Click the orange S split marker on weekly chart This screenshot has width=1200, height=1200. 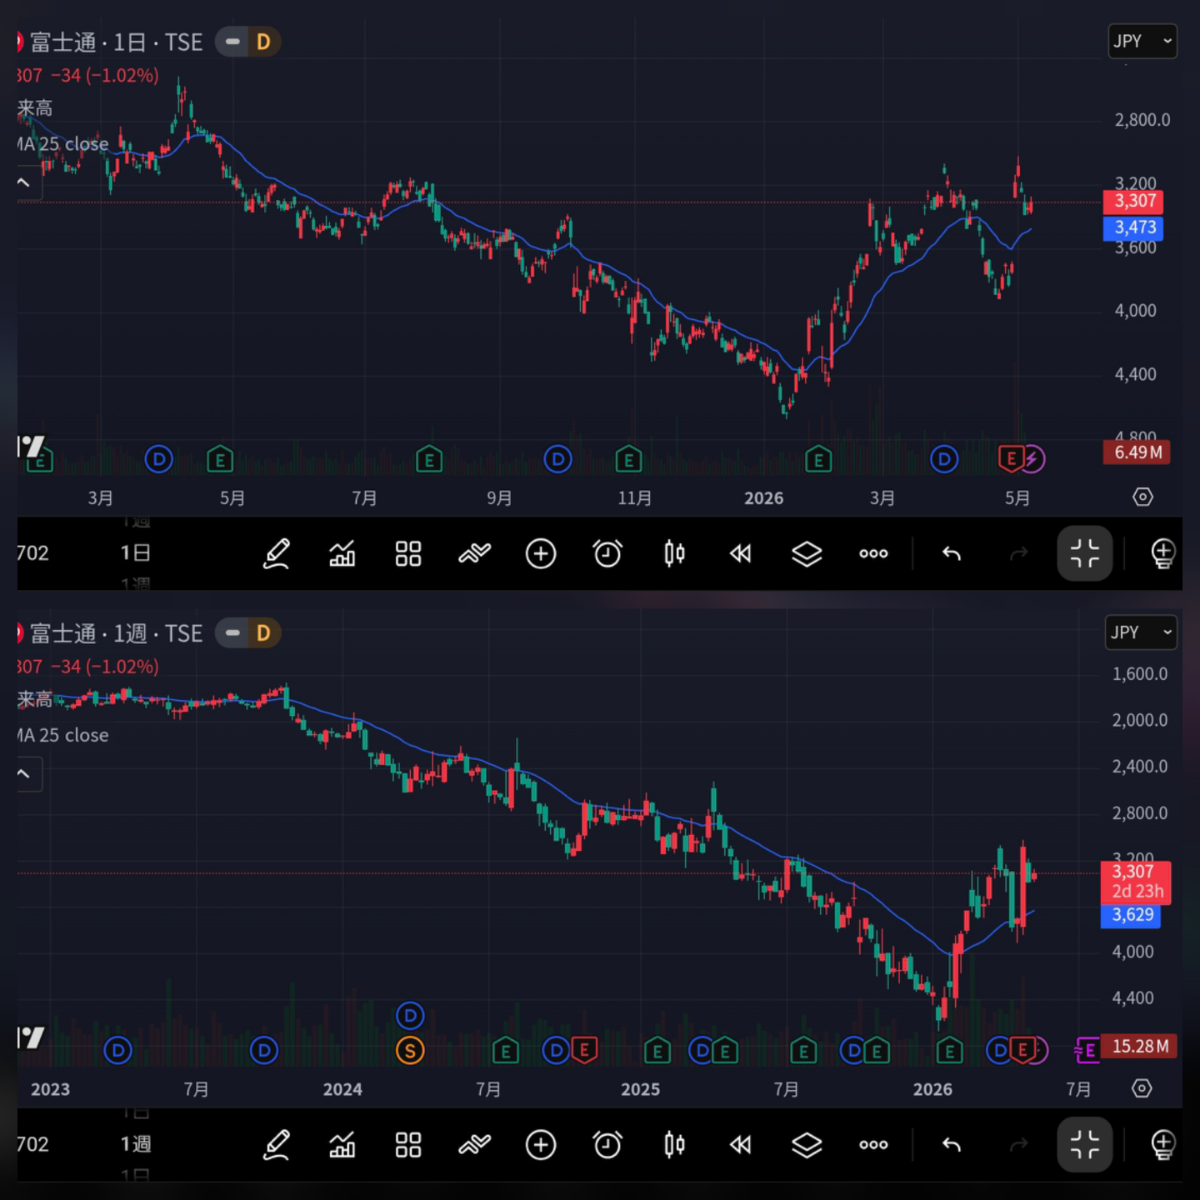pos(410,1050)
